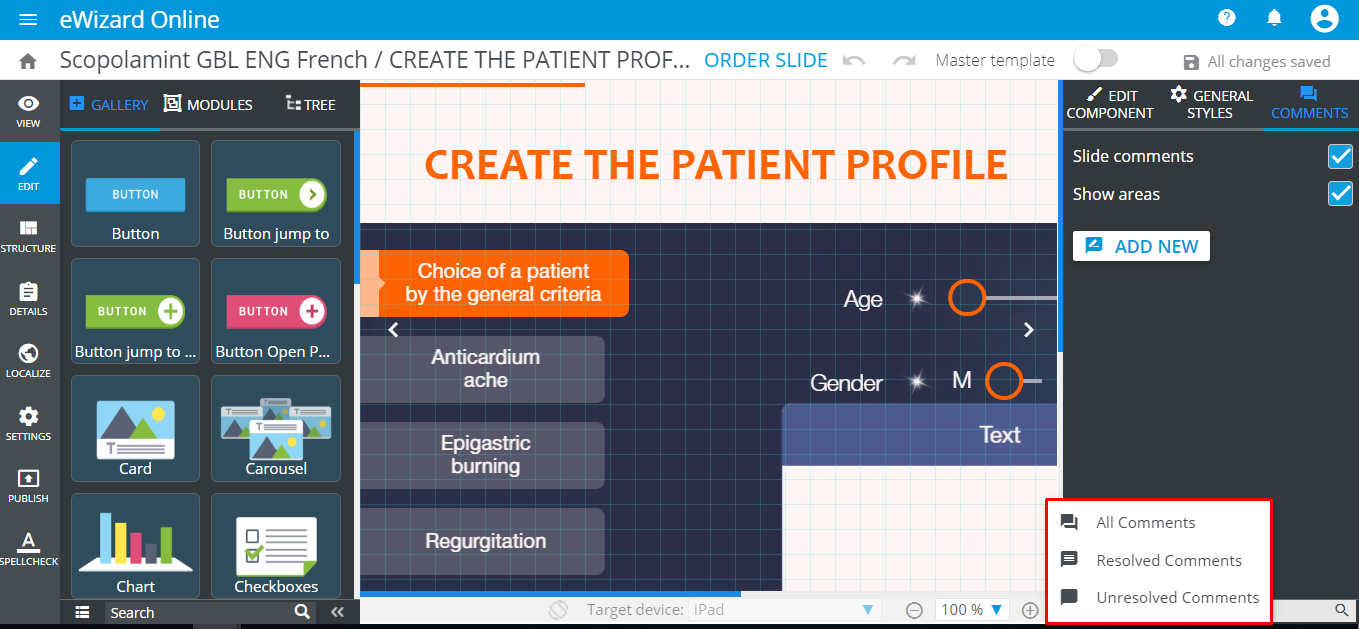Click the help question mark icon
Screen dimensions: 1359x629
point(1227,18)
